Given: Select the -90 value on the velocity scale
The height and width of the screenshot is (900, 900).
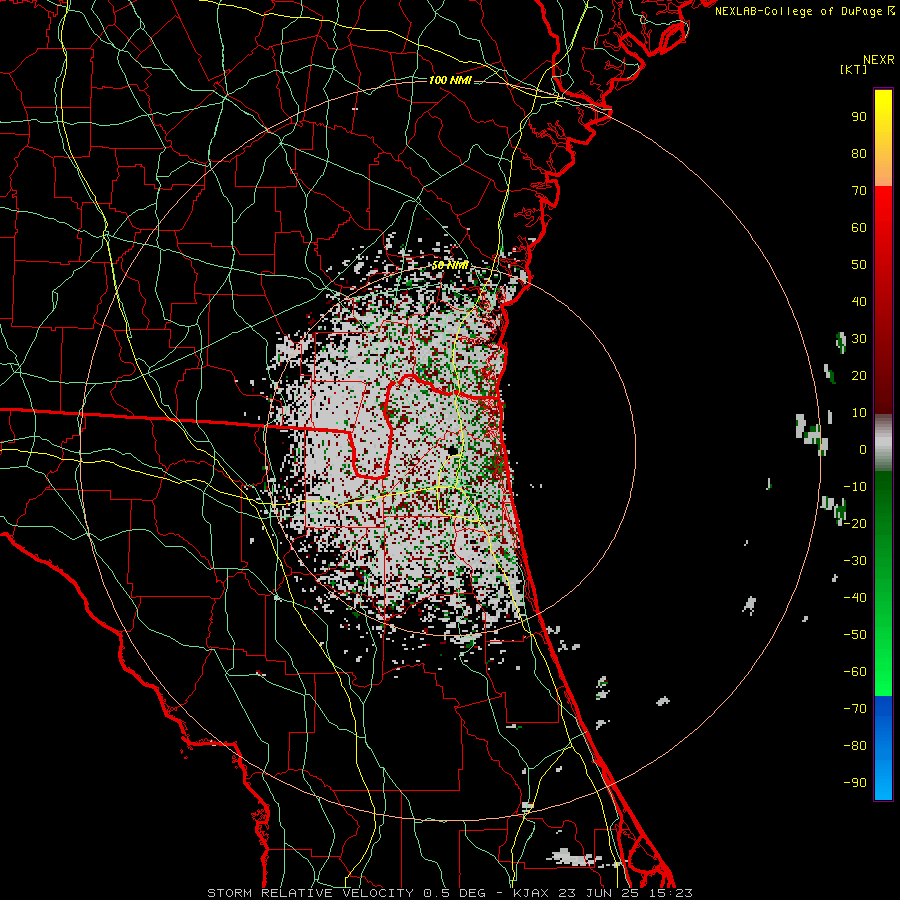Looking at the screenshot, I should tap(855, 783).
